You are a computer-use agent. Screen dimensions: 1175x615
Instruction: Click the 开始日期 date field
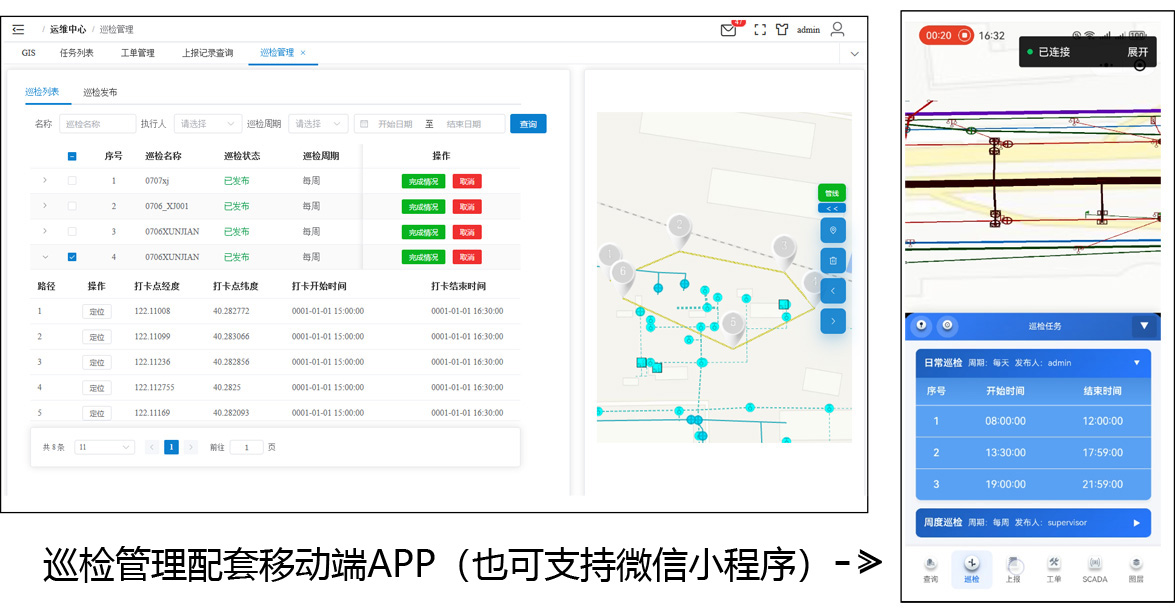pos(395,124)
